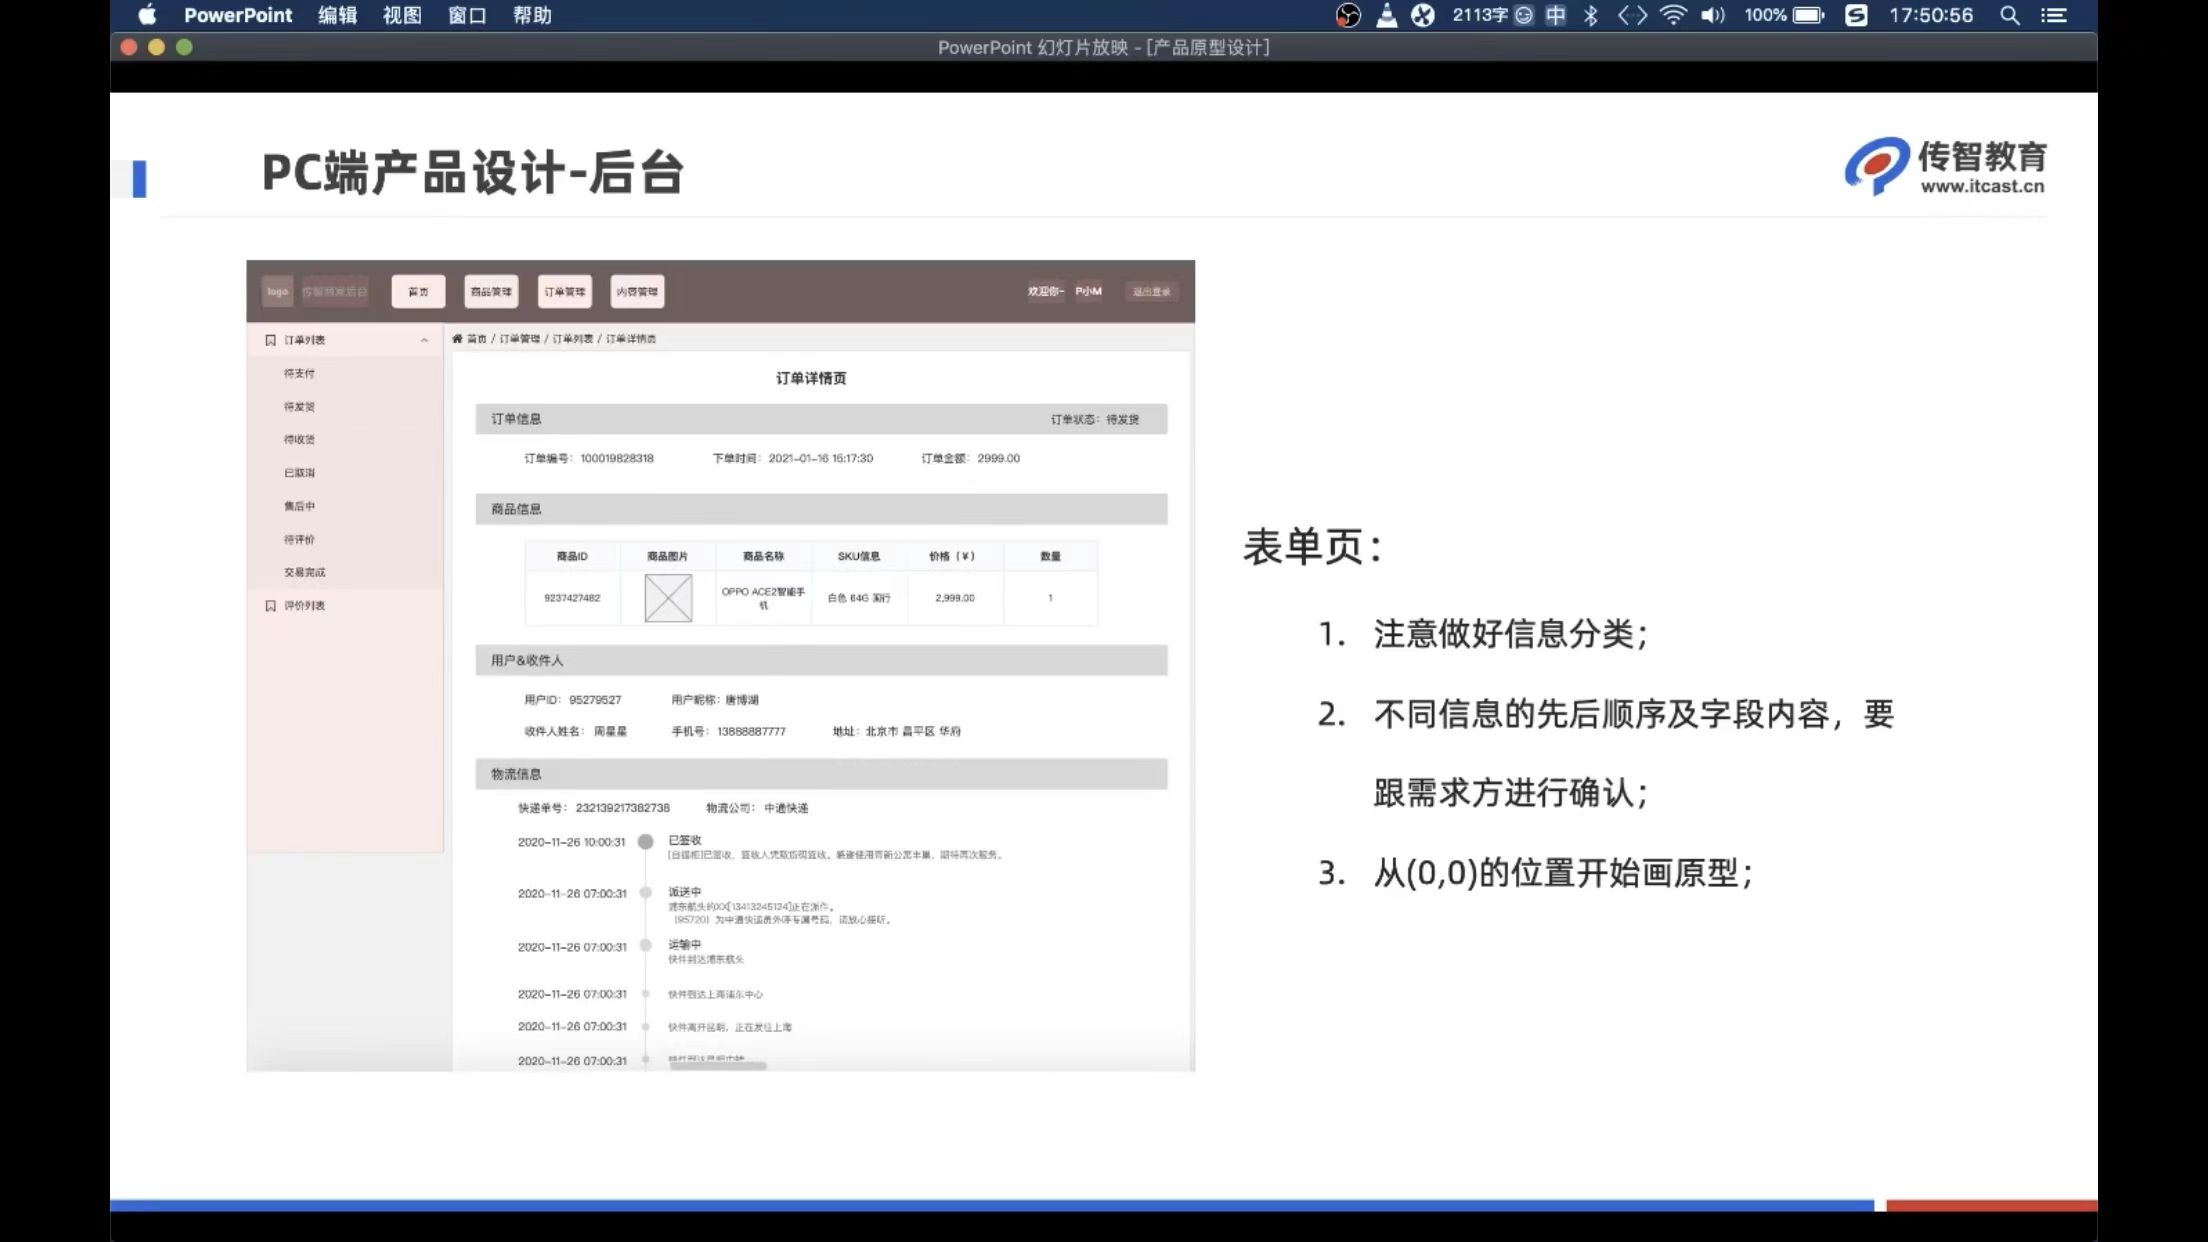
Task: Click the product image placeholder thumbnail
Action: 668,598
